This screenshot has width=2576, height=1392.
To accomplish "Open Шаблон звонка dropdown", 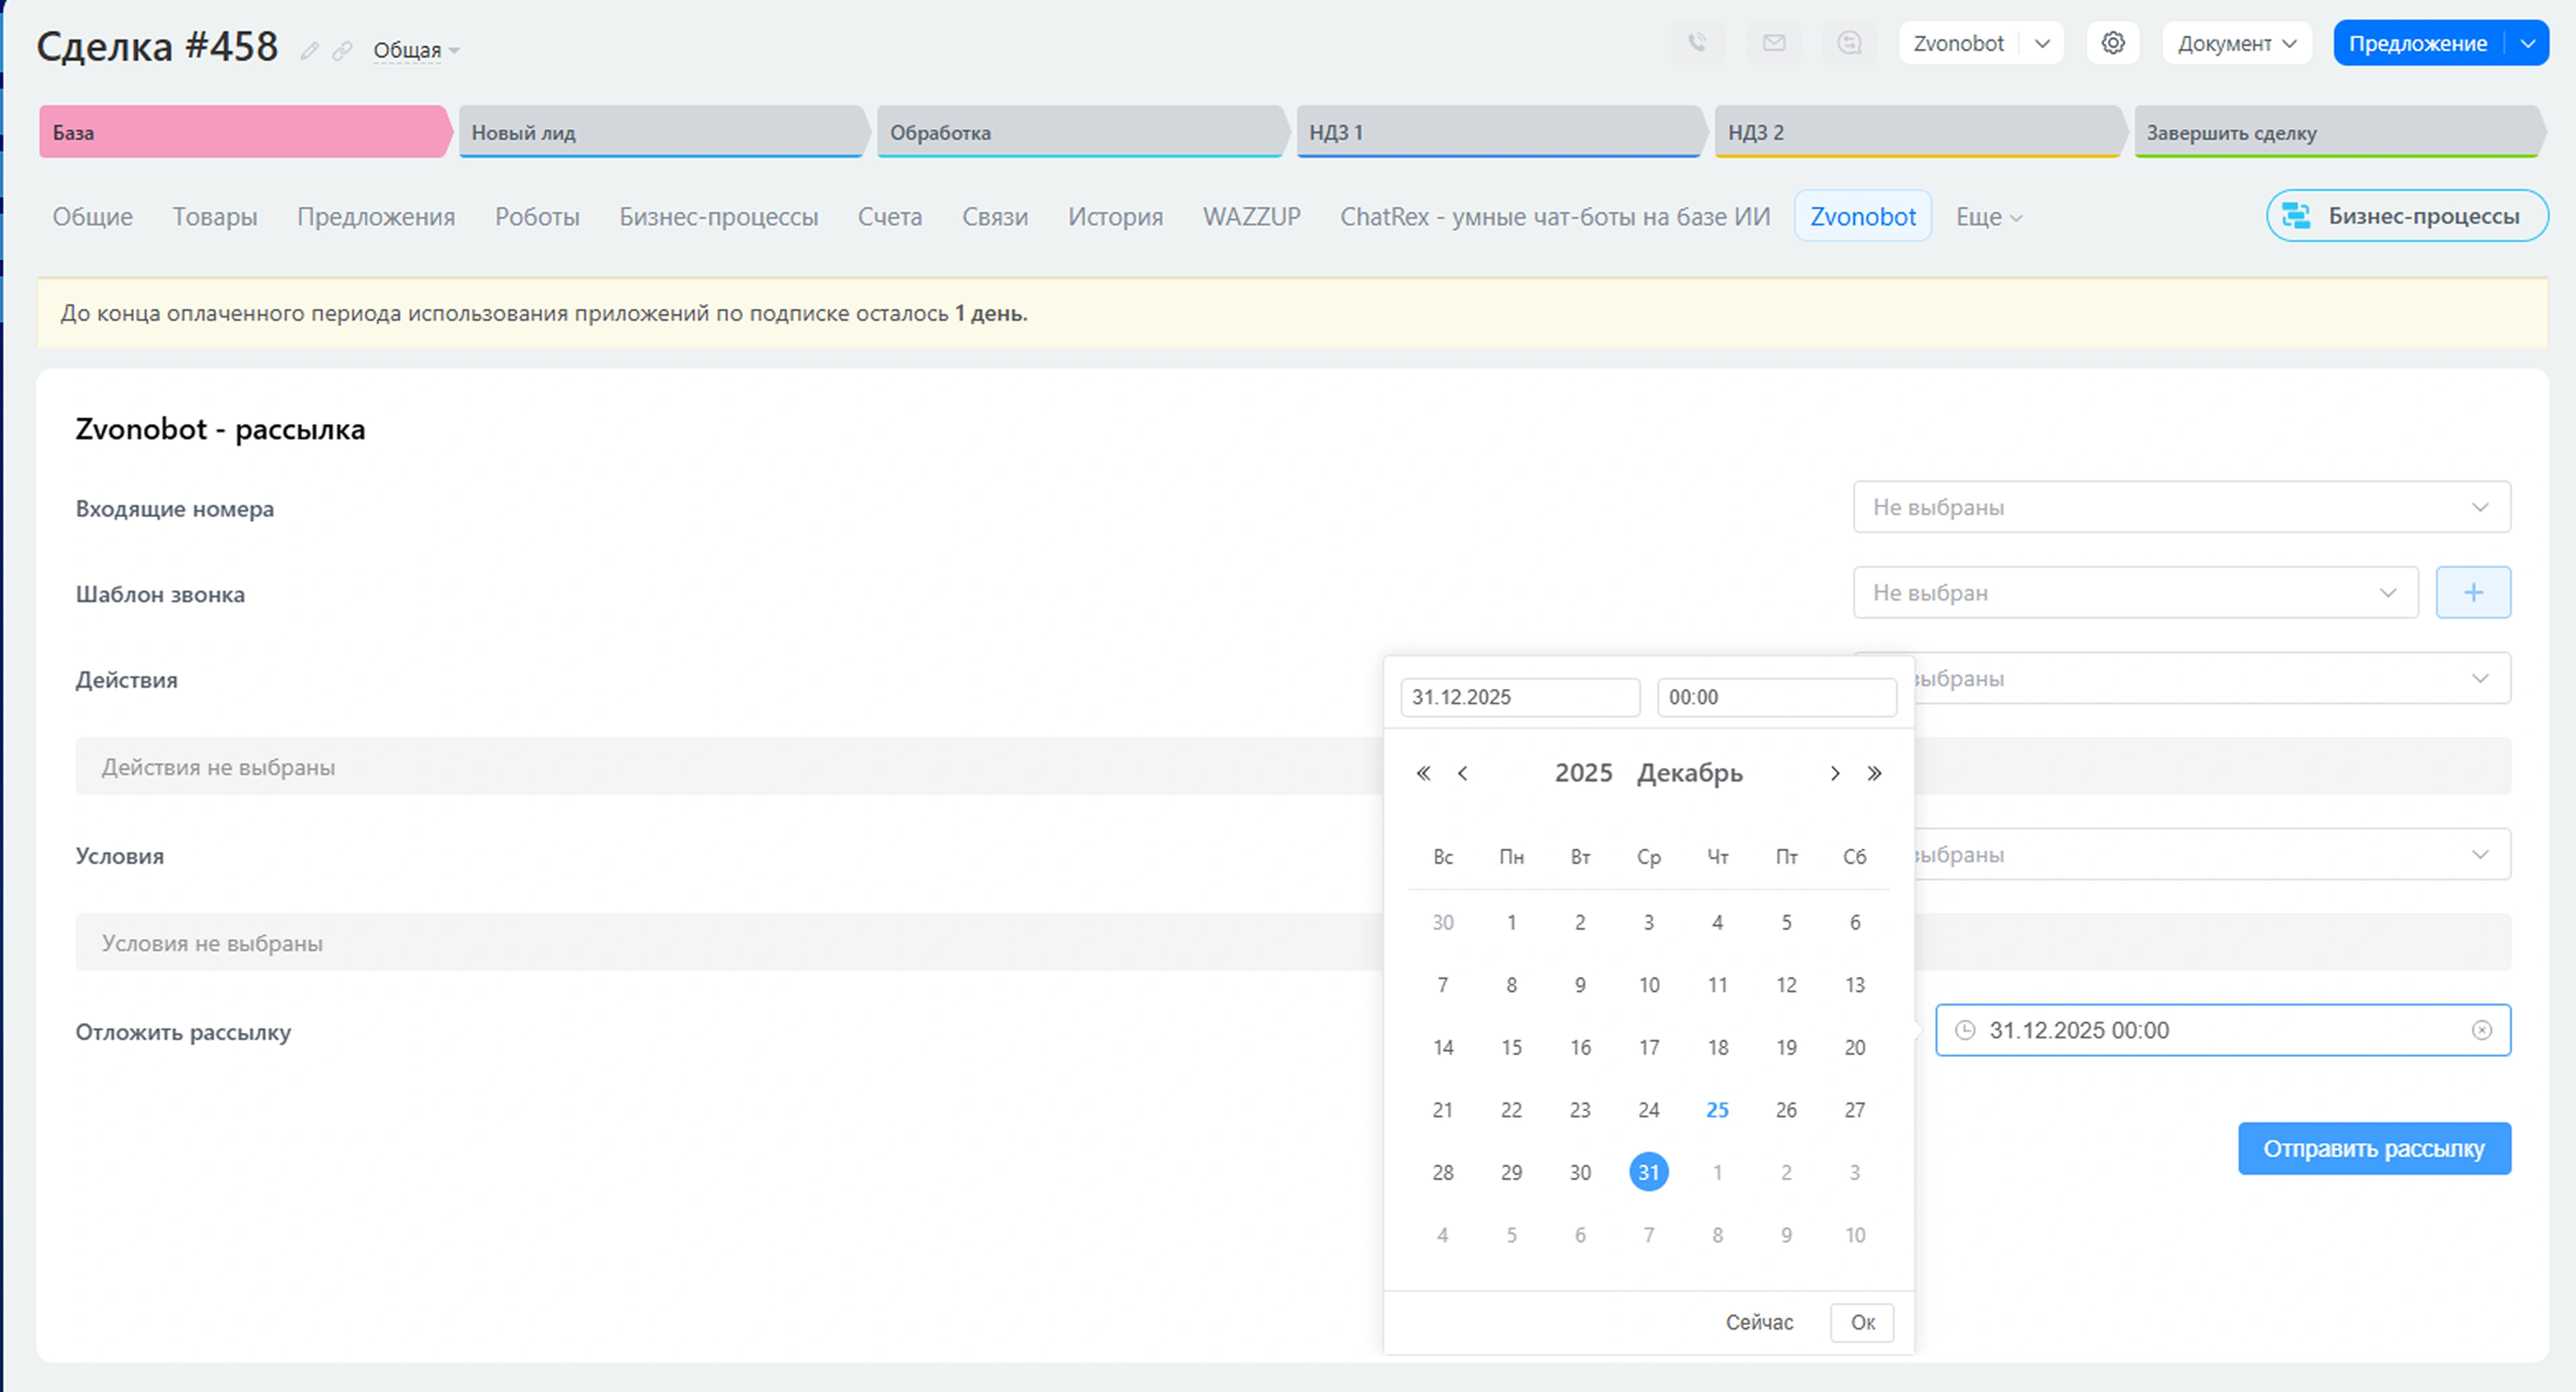I will 2135,593.
